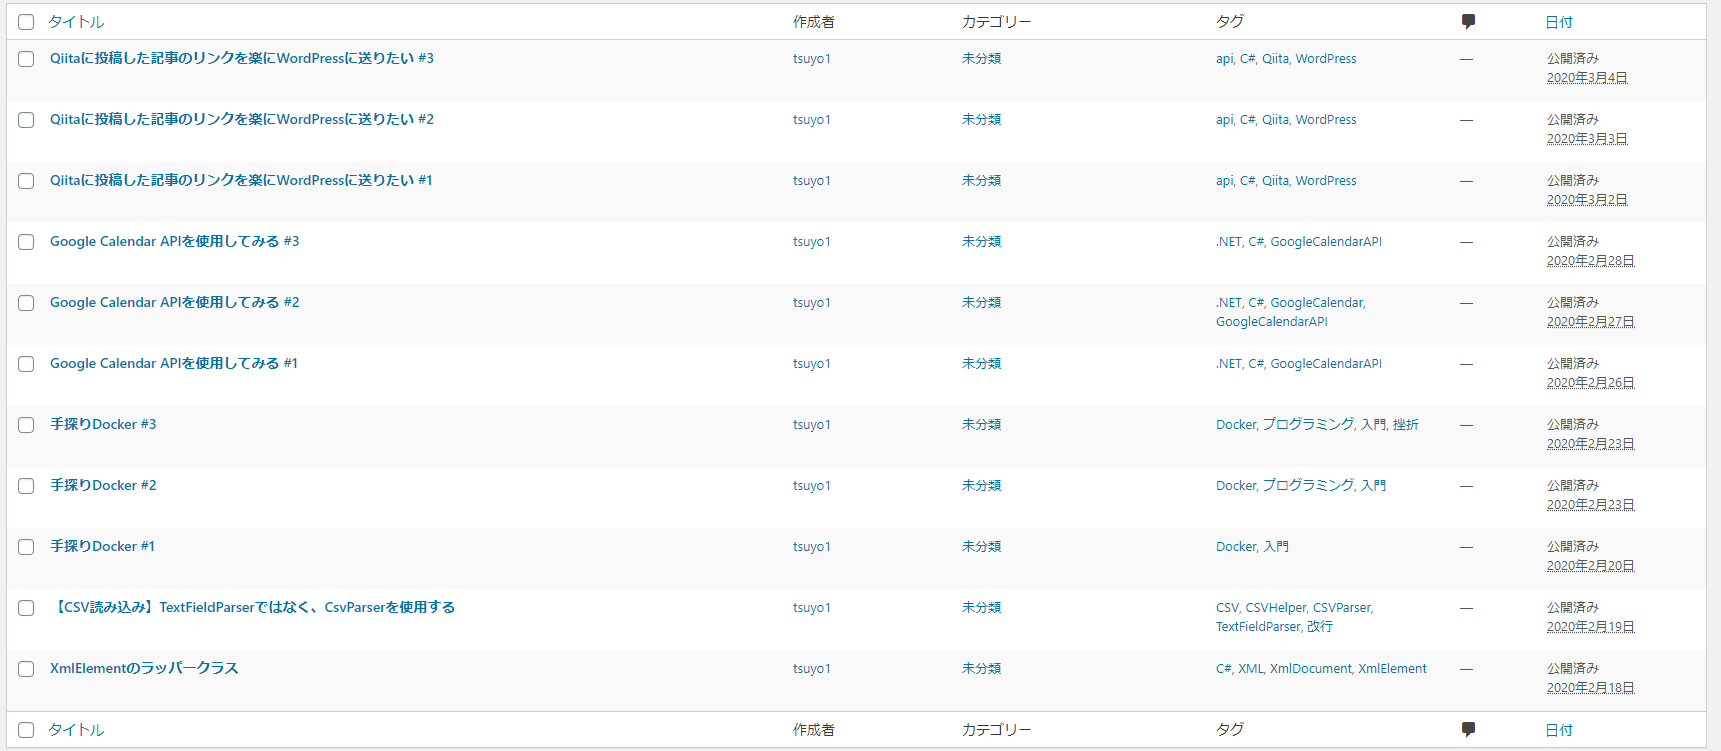Select checkbox for Google Calendar API #2
Screen dimensions: 1721x751
tap(26, 303)
